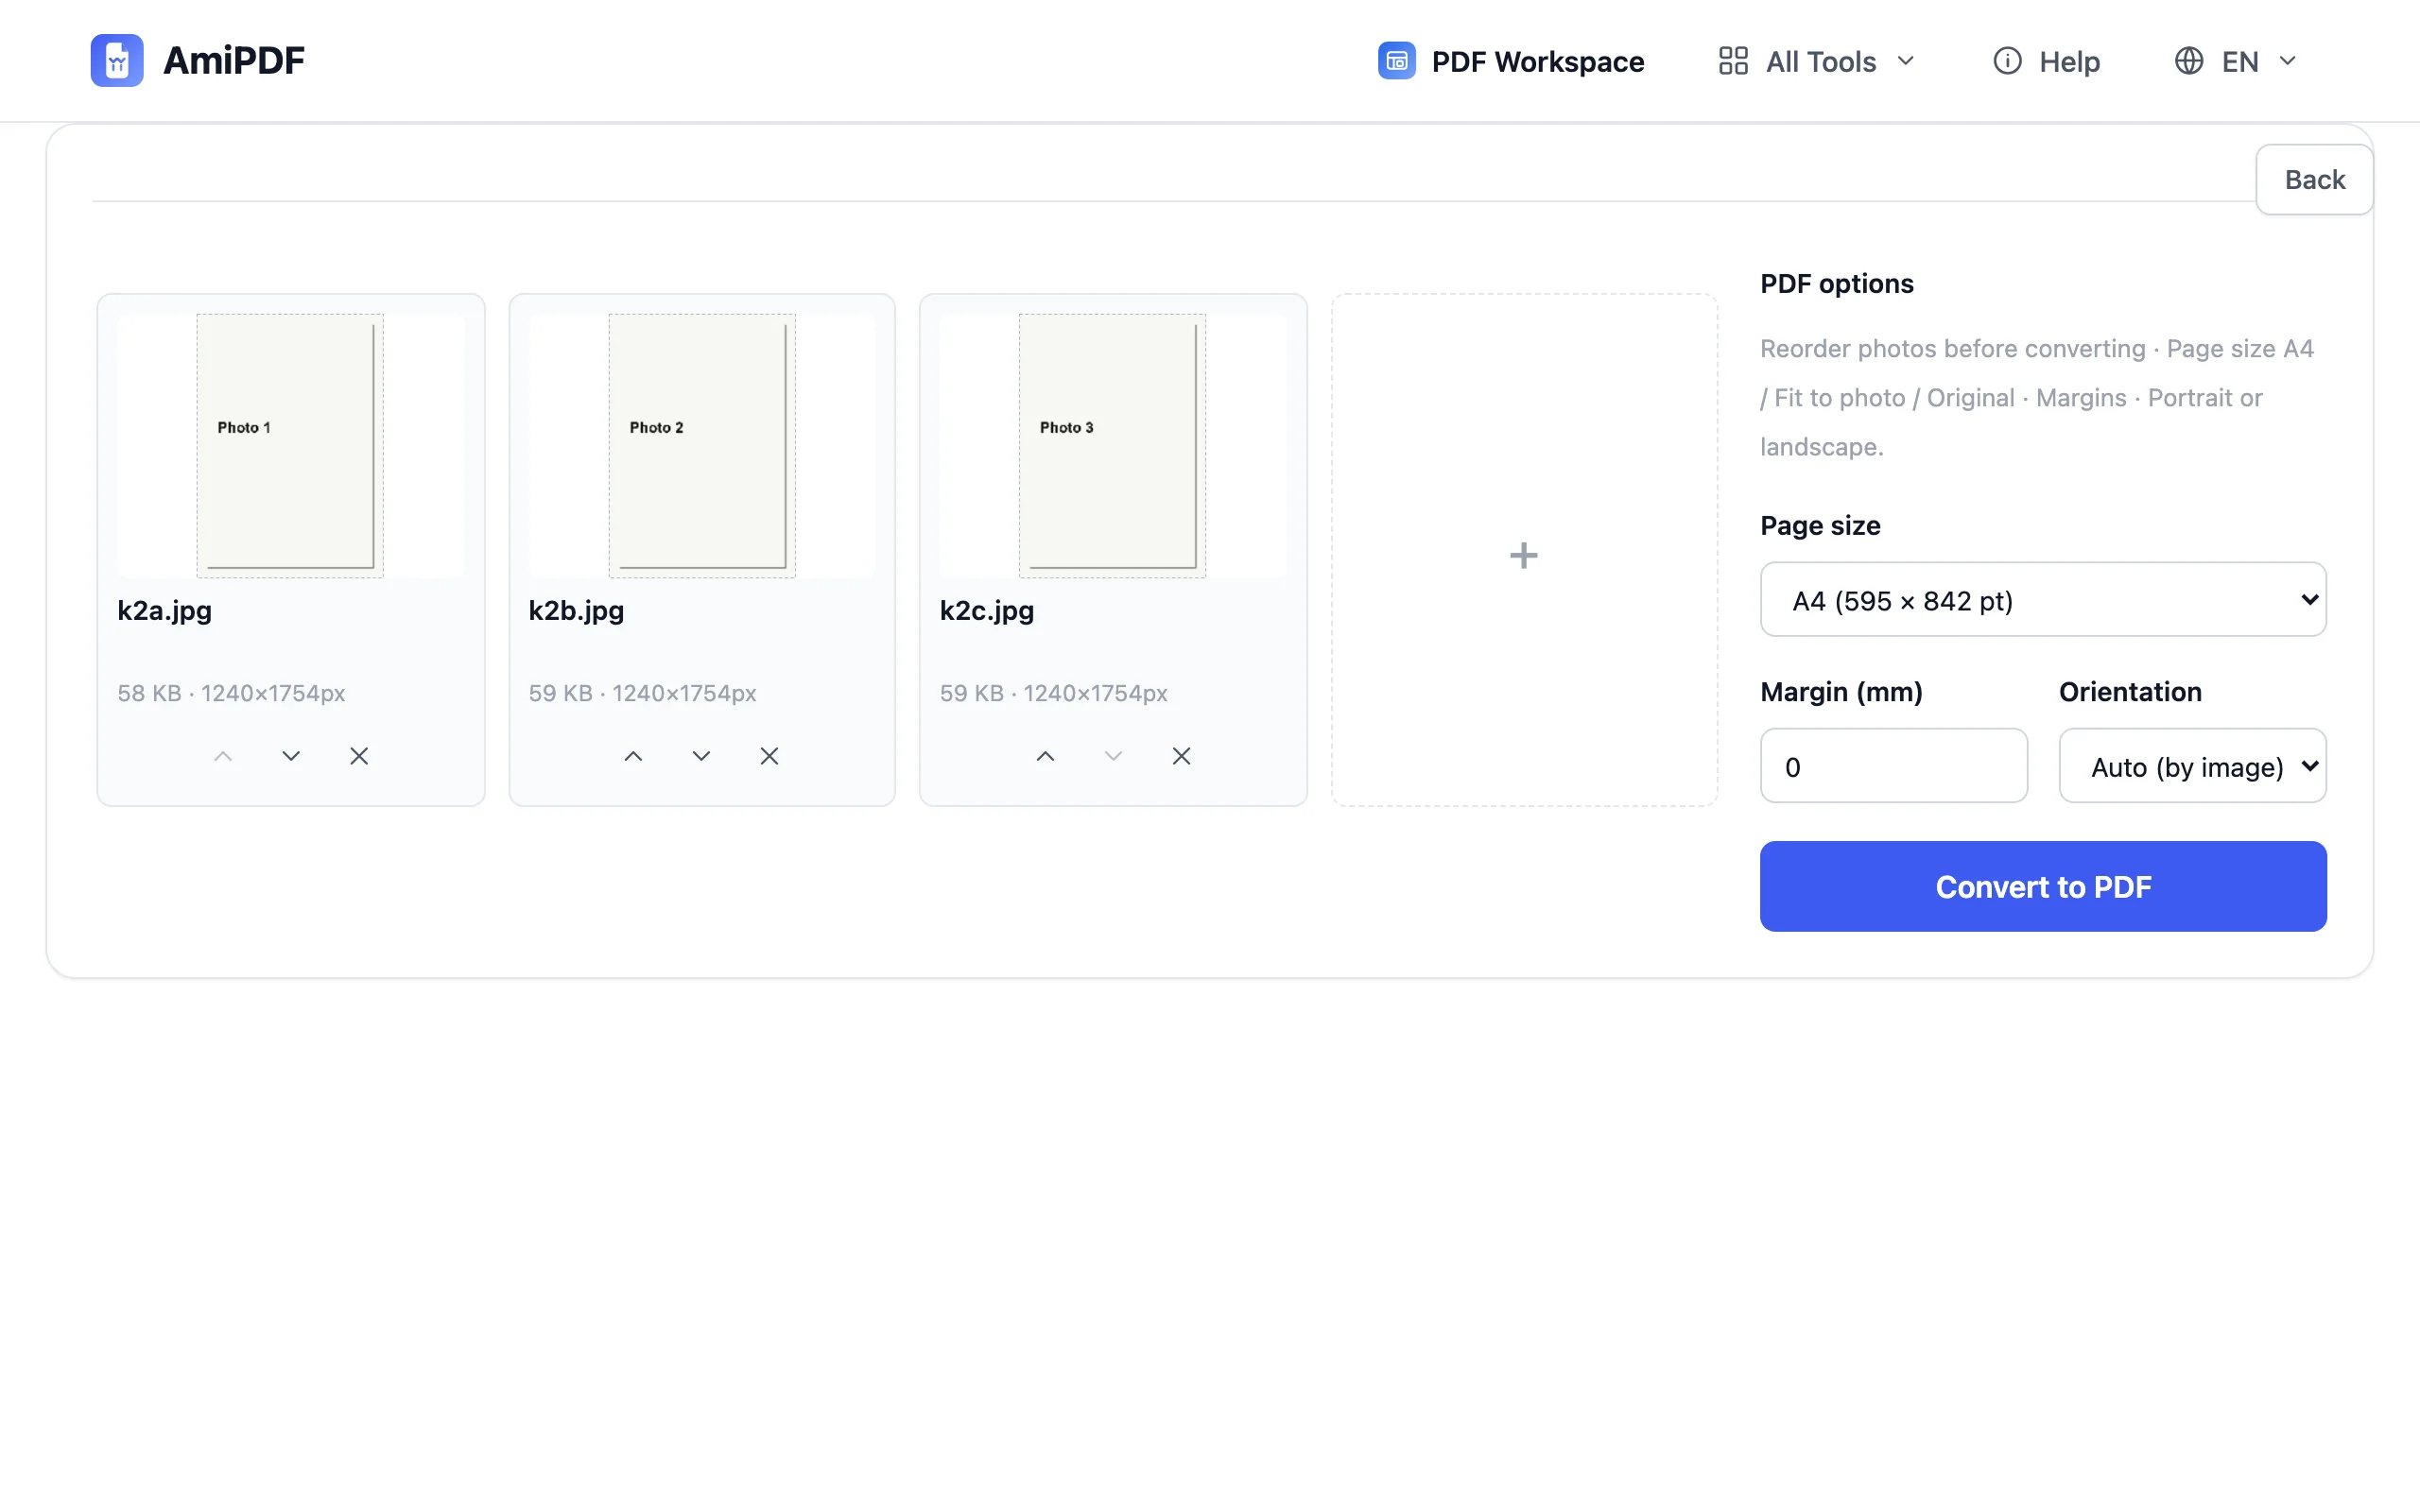Viewport: 2420px width, 1512px height.
Task: Move k2b.jpg down with arrow
Action: coord(701,756)
